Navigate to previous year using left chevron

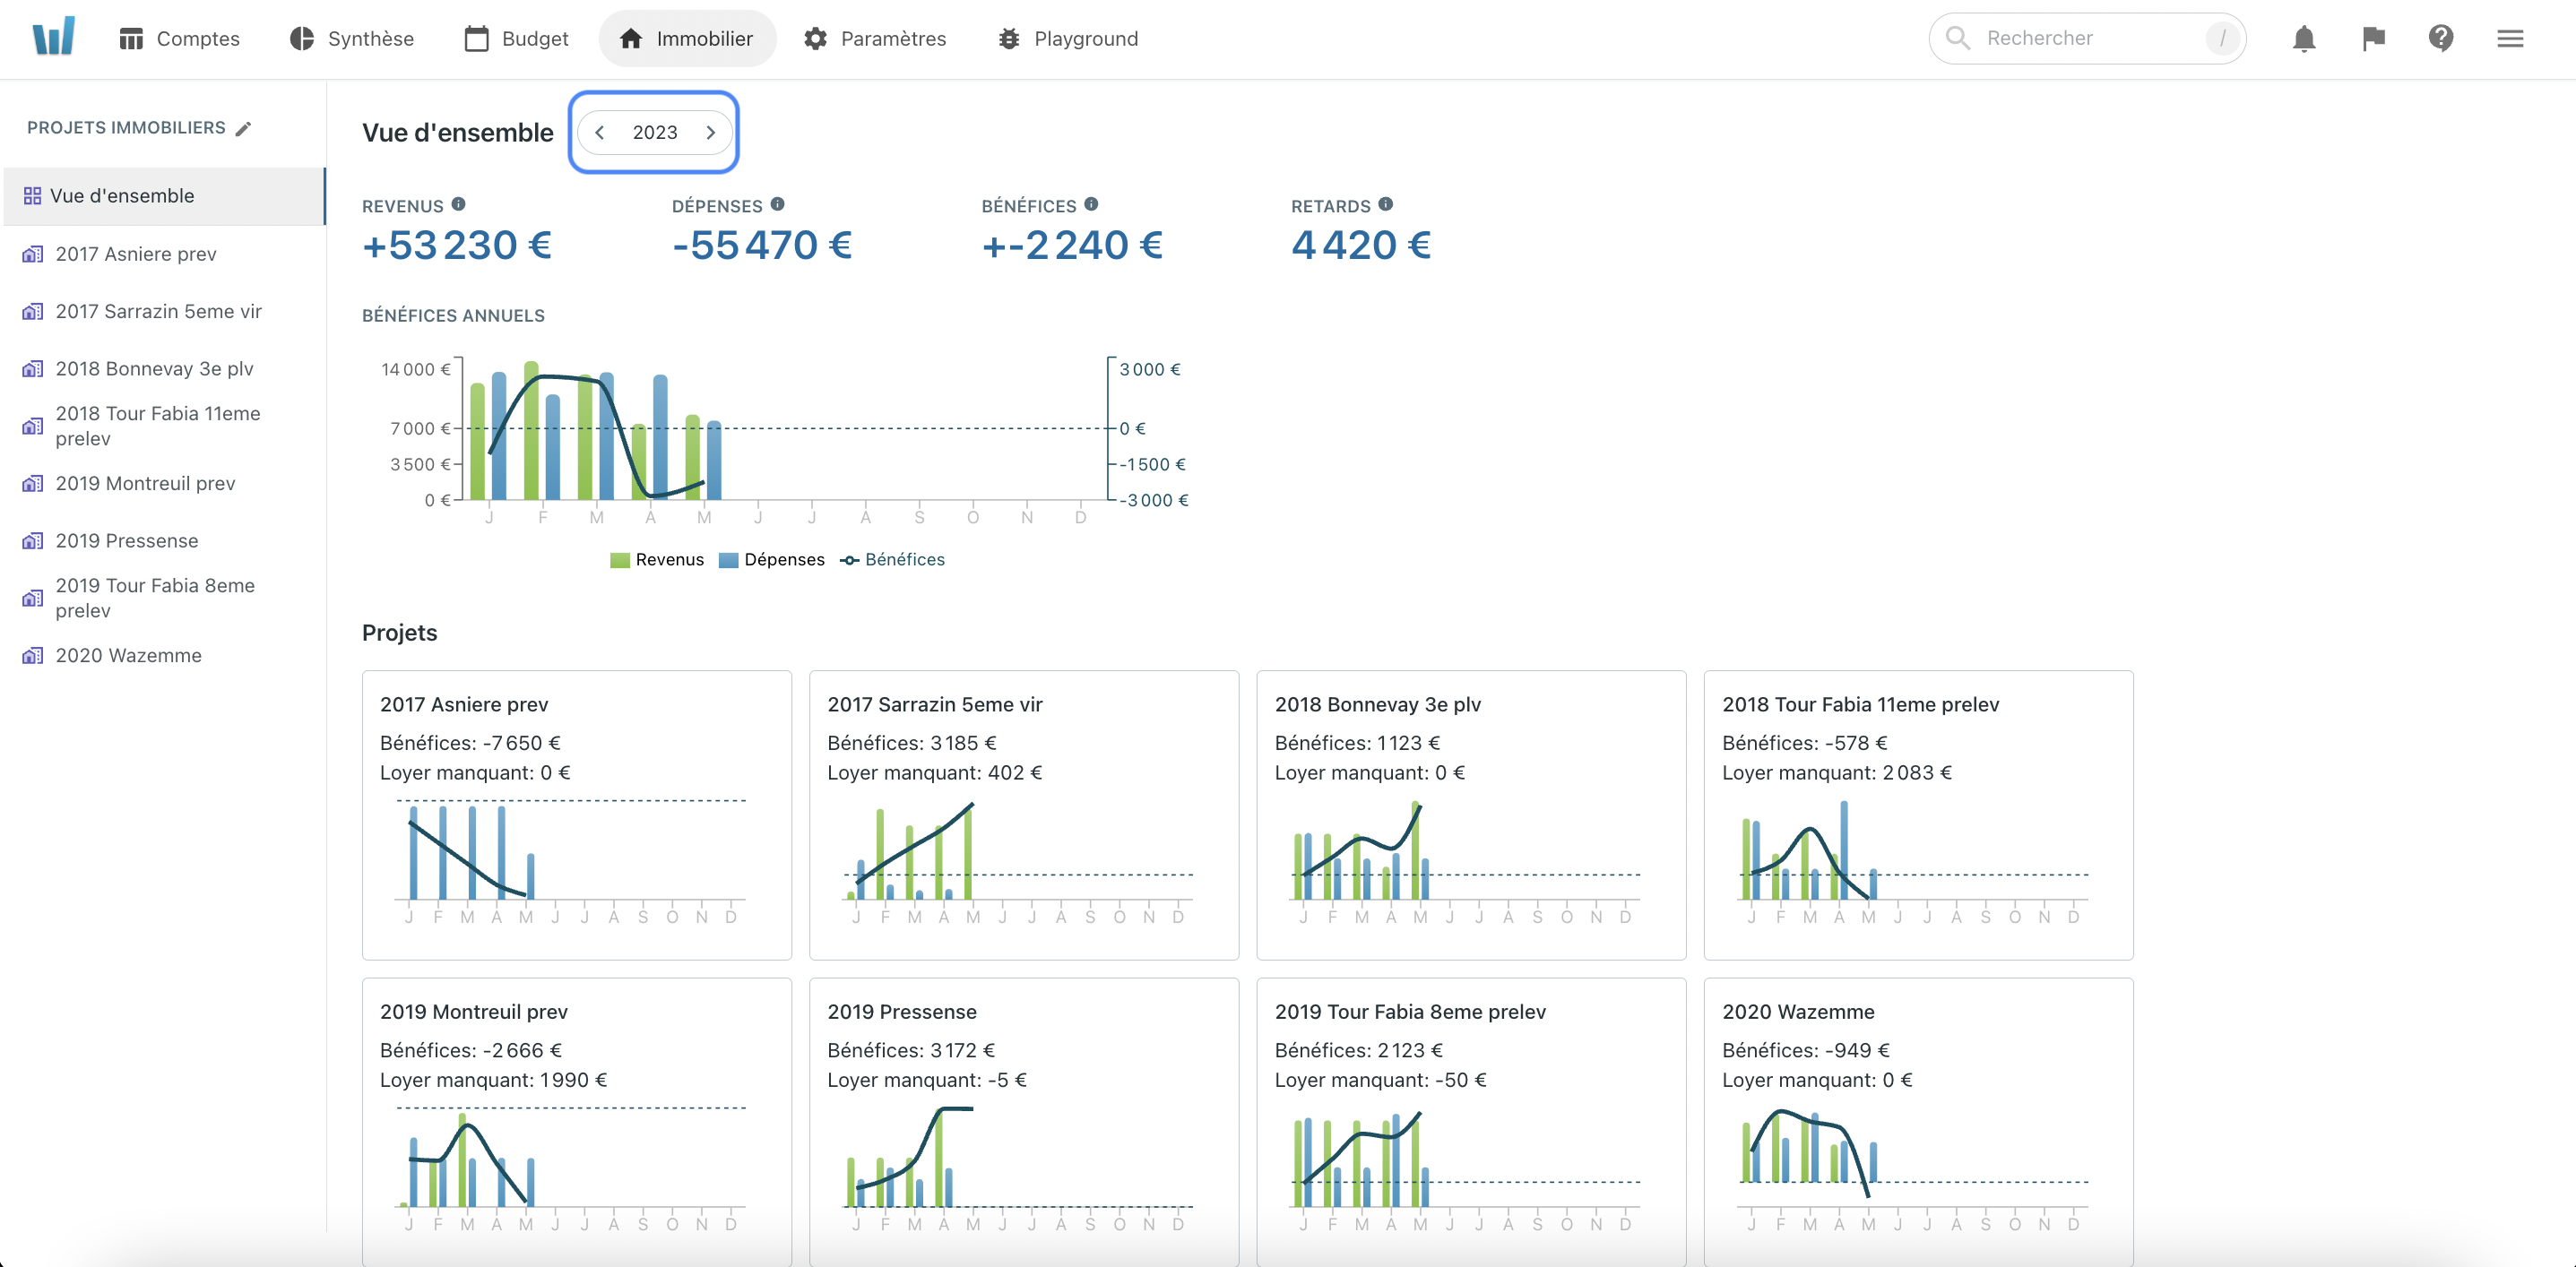601,132
